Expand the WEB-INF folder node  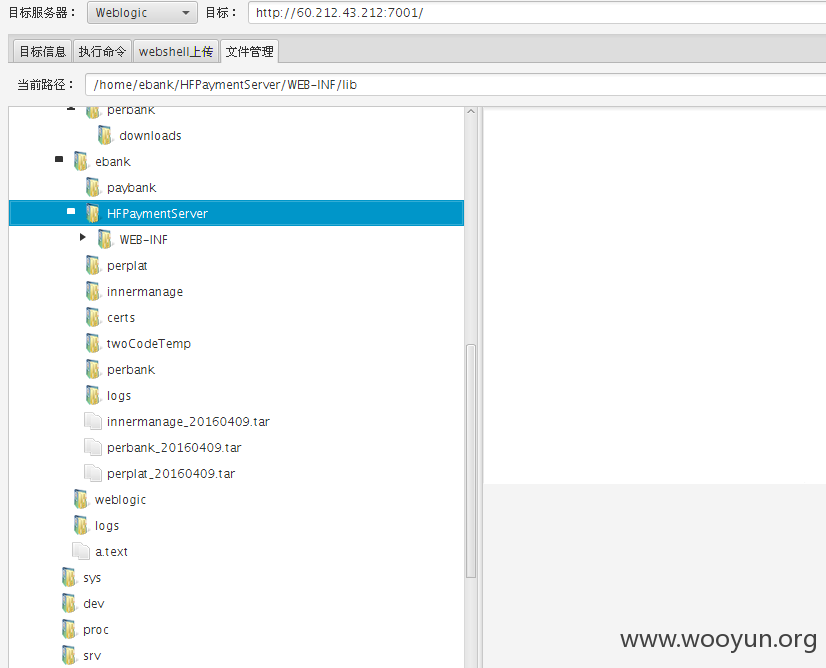click(83, 237)
